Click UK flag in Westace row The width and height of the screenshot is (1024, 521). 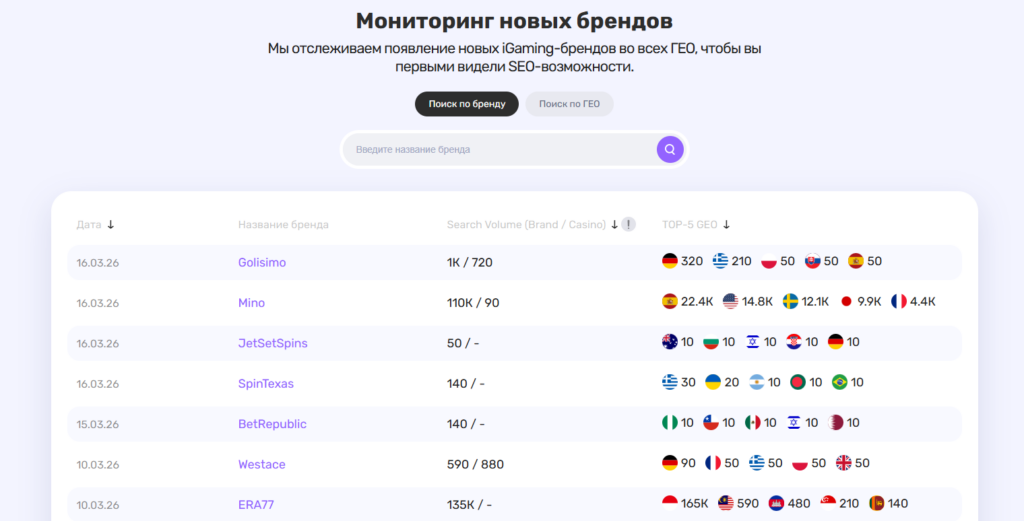(844, 463)
